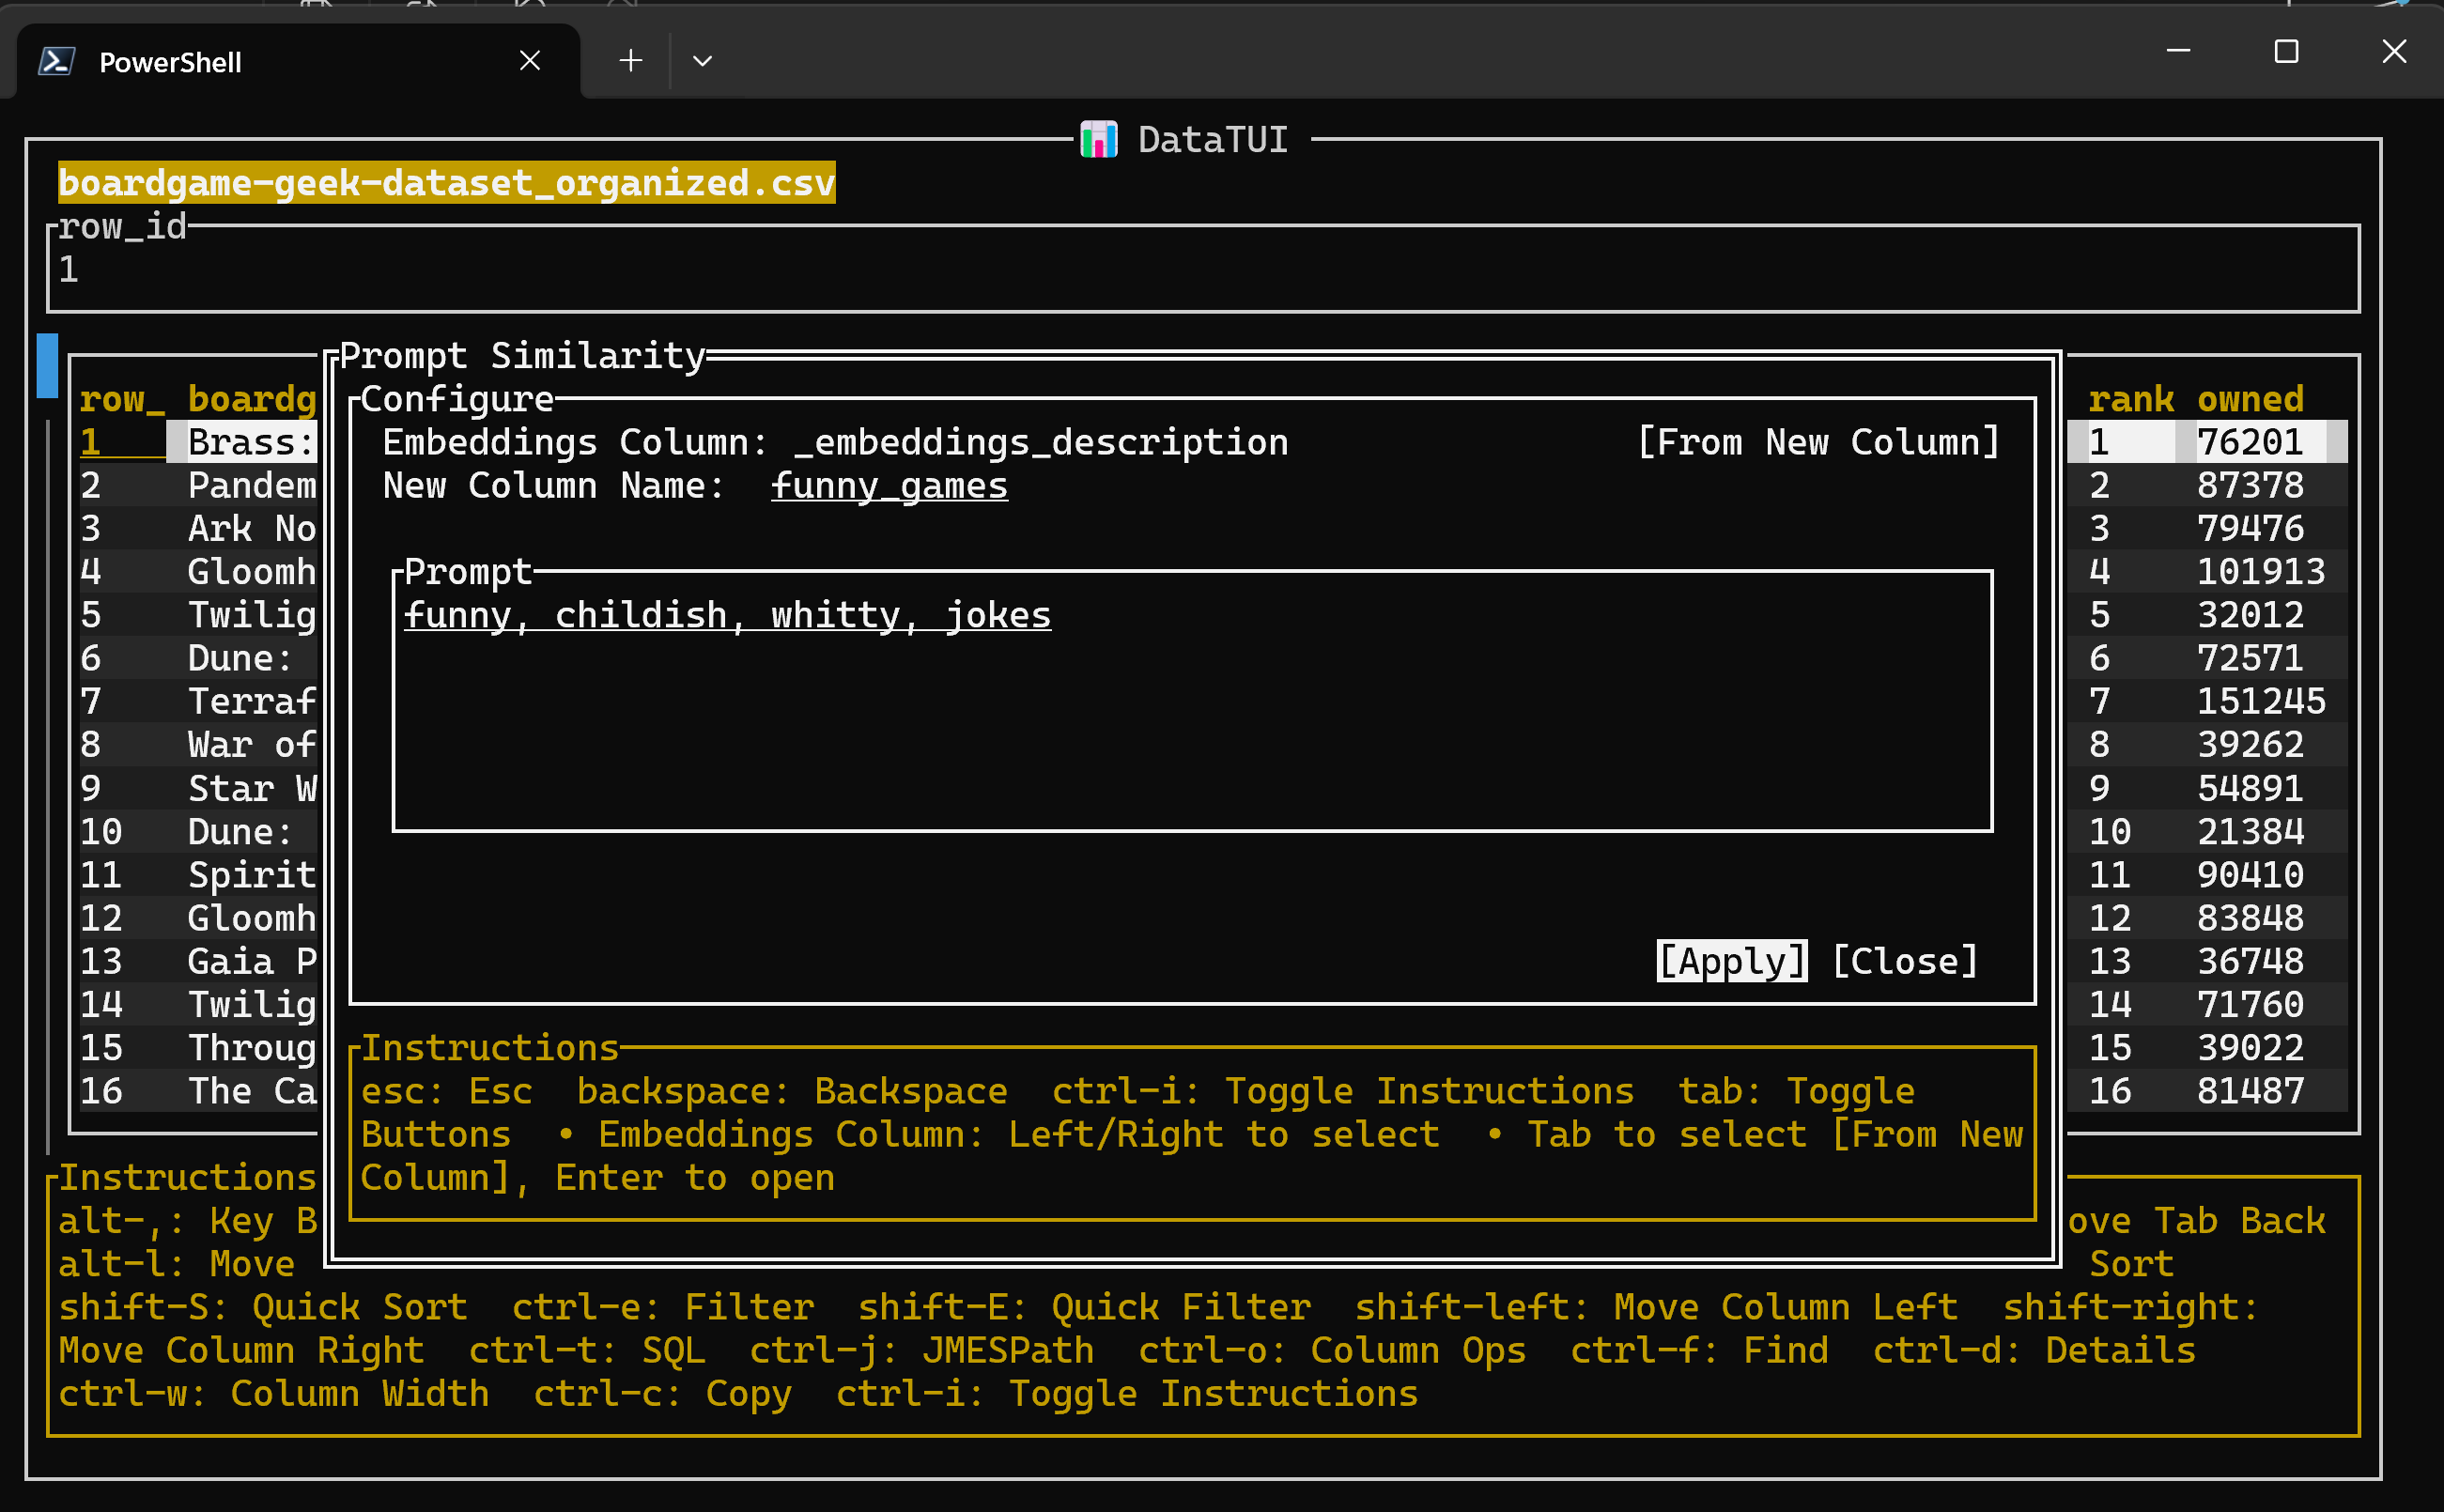Screen dimensions: 2444x1512
Task: Open a new terminal tab
Action: (630, 61)
